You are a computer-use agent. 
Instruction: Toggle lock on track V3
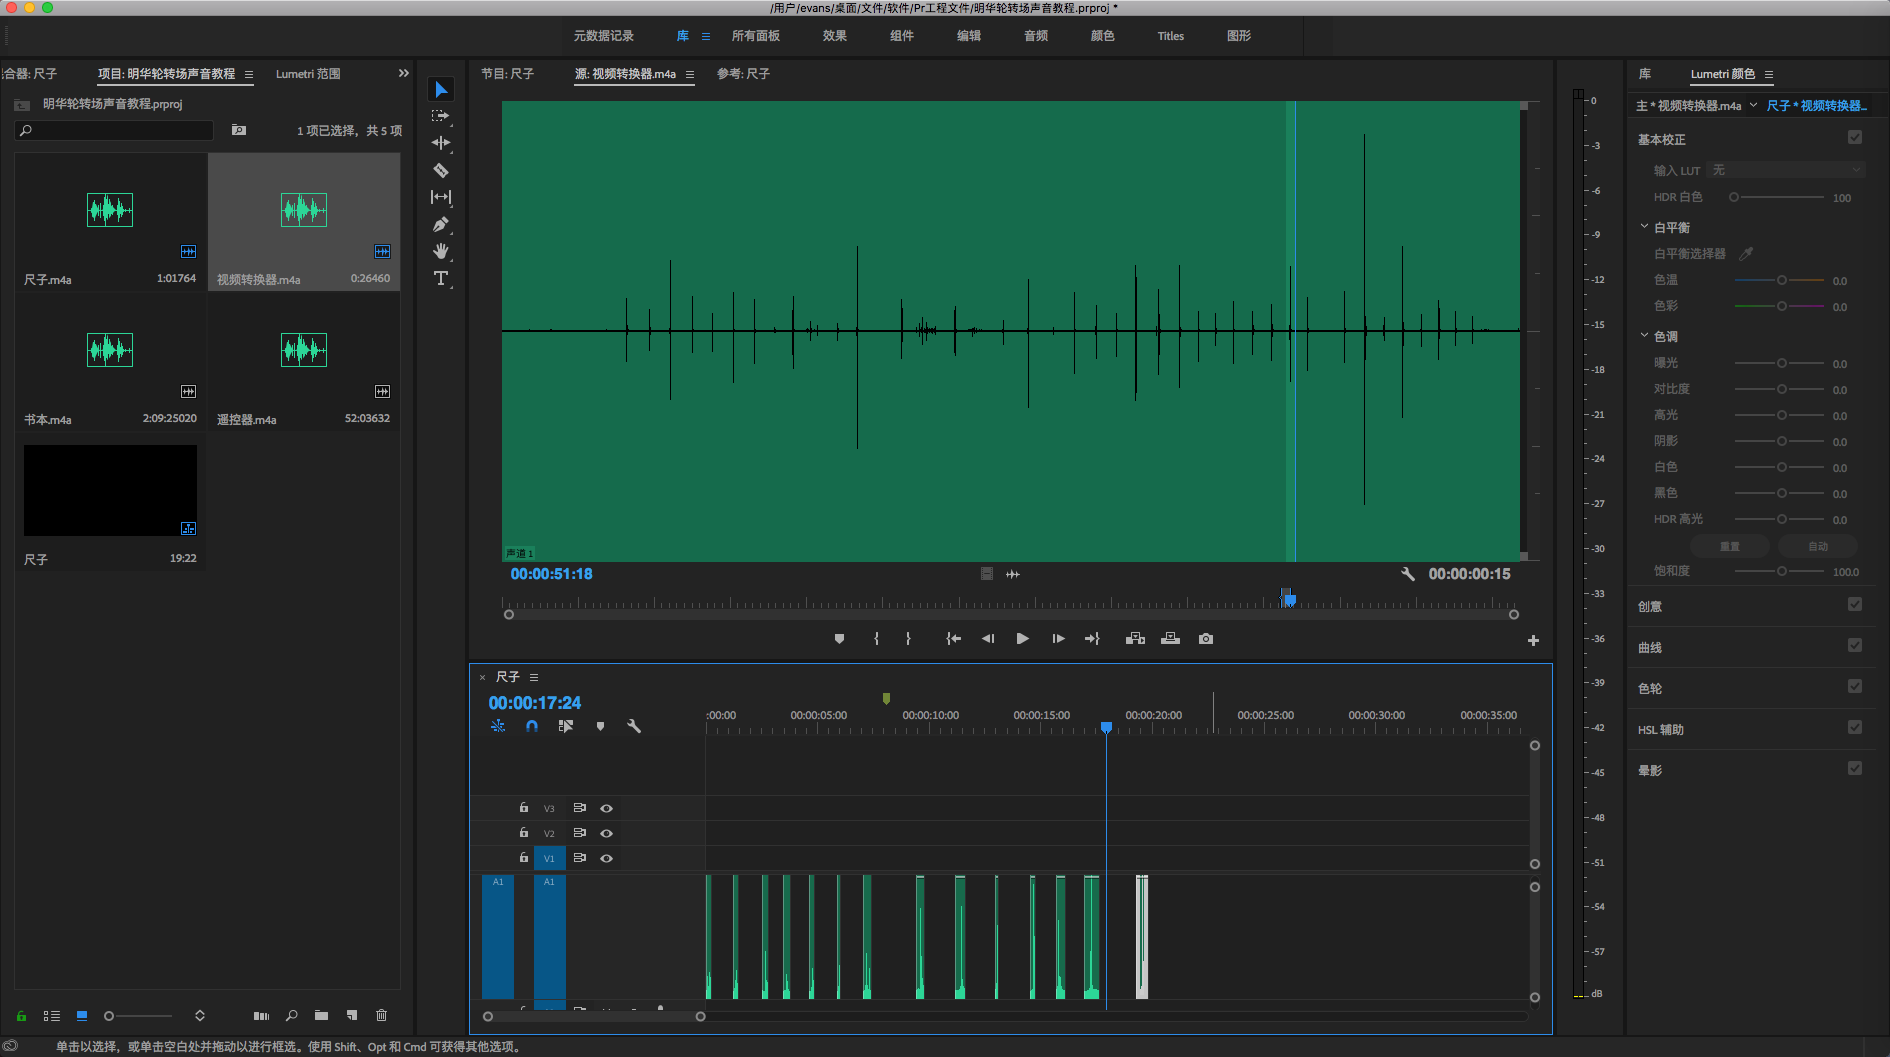524,807
